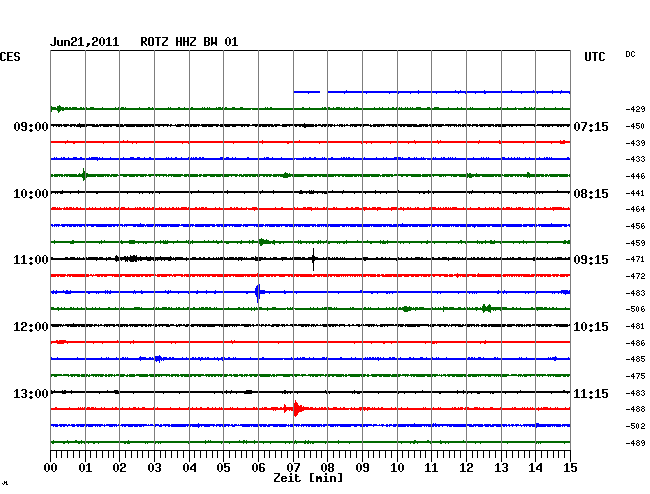Click the green spike near minute 01

(x=84, y=175)
